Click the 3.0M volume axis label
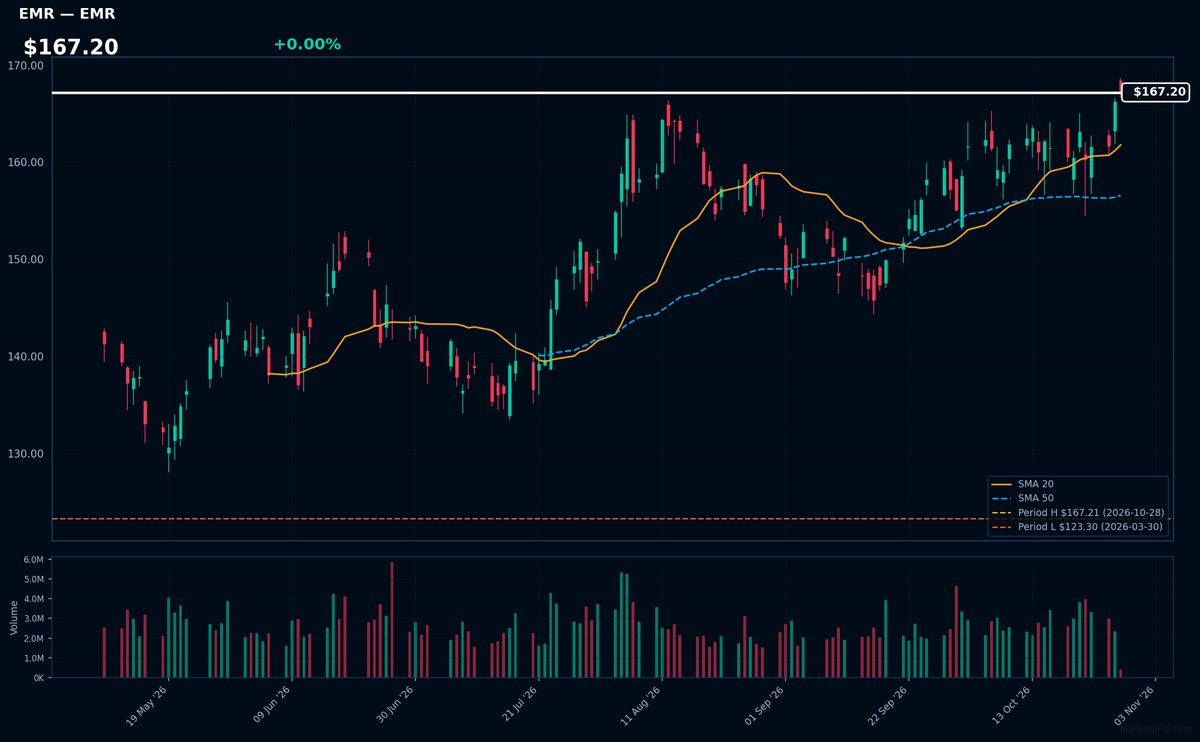The width and height of the screenshot is (1200, 742). coord(33,619)
